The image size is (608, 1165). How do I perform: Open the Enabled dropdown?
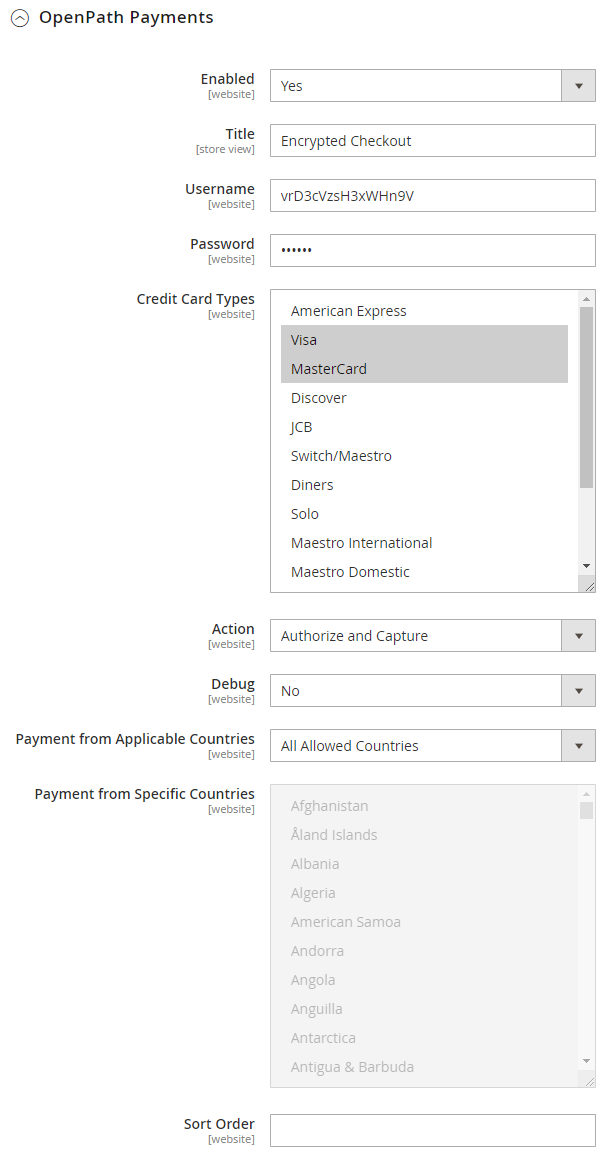pos(433,85)
